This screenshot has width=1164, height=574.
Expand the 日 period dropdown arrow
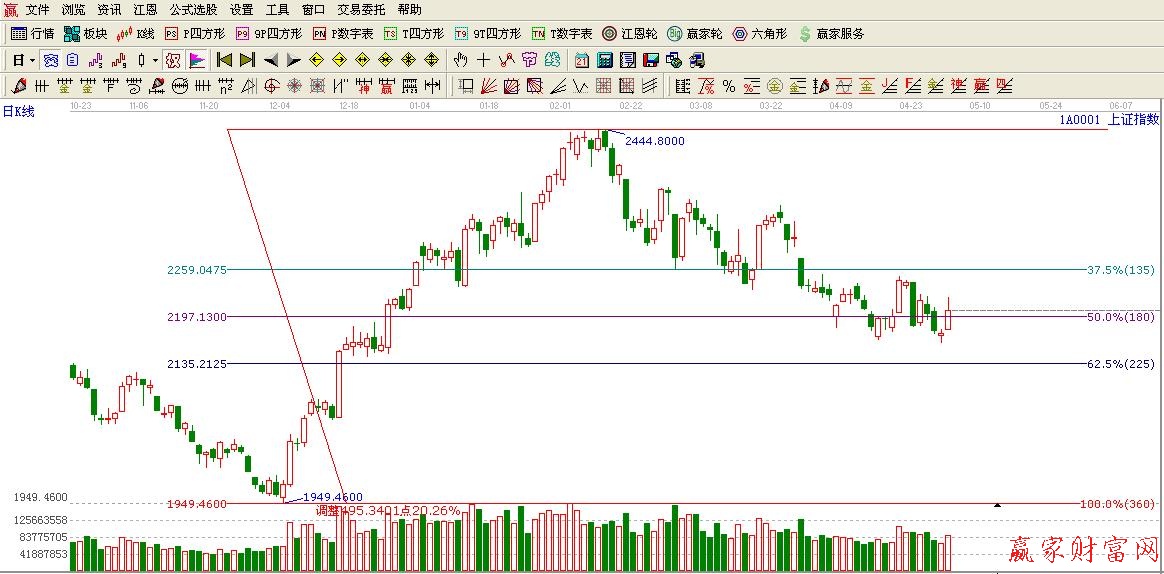point(32,60)
